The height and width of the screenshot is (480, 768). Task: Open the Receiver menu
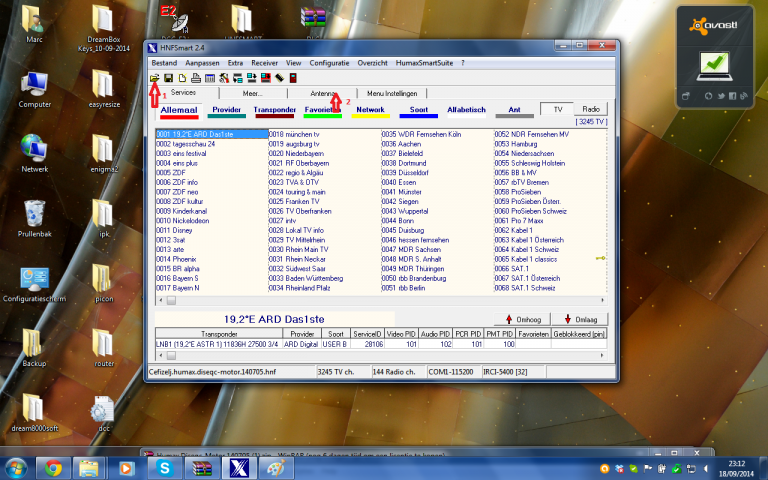click(x=265, y=62)
